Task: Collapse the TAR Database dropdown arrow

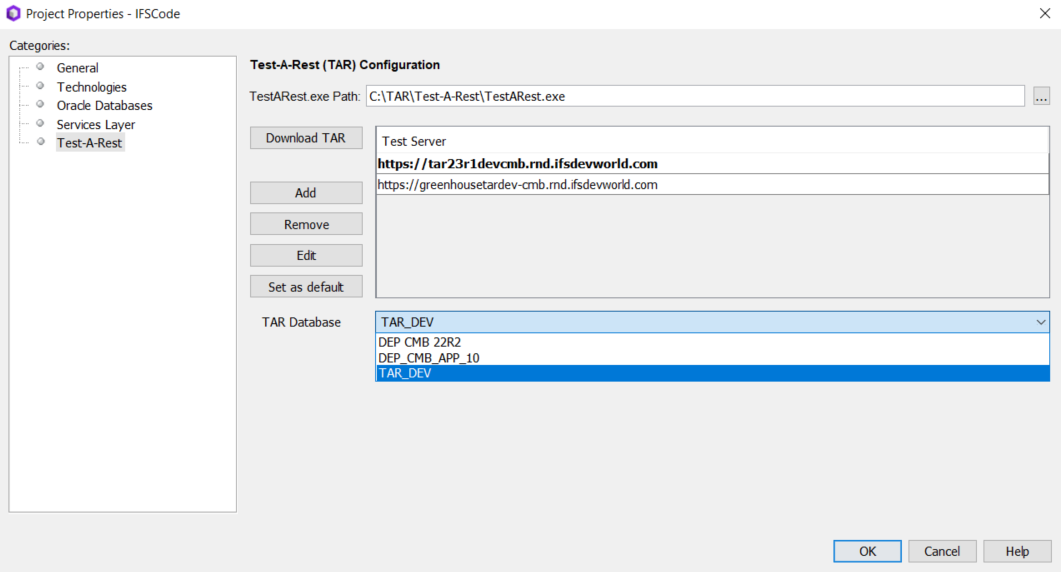Action: [1041, 322]
